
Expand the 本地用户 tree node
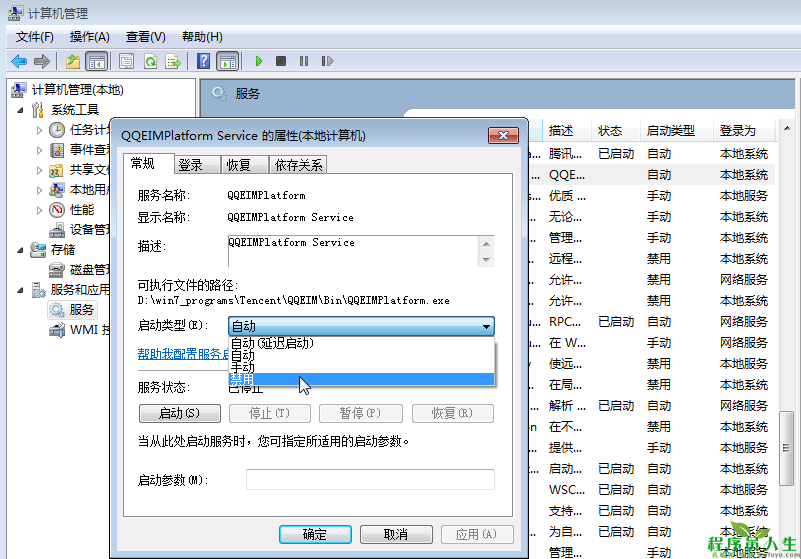tap(39, 190)
